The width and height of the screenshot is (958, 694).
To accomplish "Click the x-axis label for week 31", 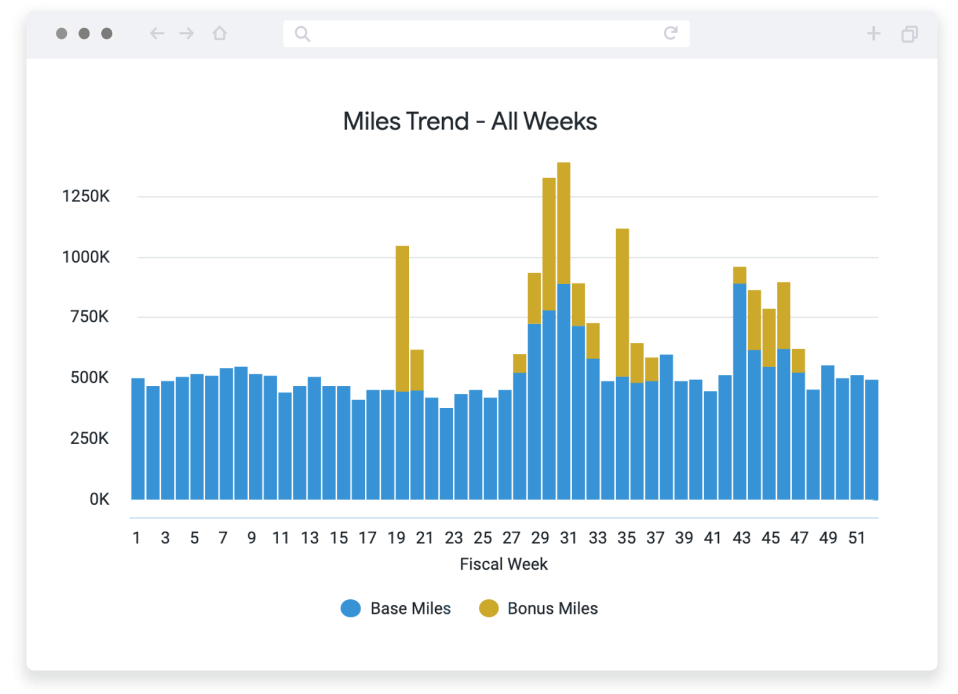I will (x=569, y=538).
